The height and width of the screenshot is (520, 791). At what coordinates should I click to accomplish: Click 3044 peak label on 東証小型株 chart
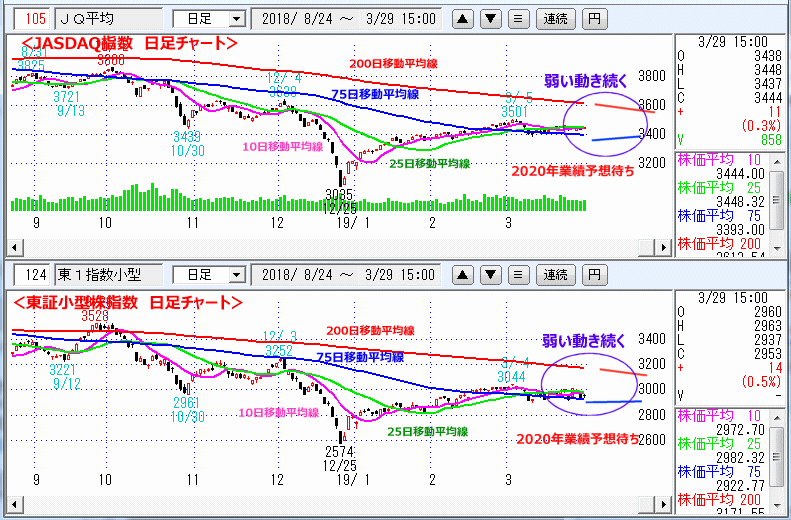(511, 377)
